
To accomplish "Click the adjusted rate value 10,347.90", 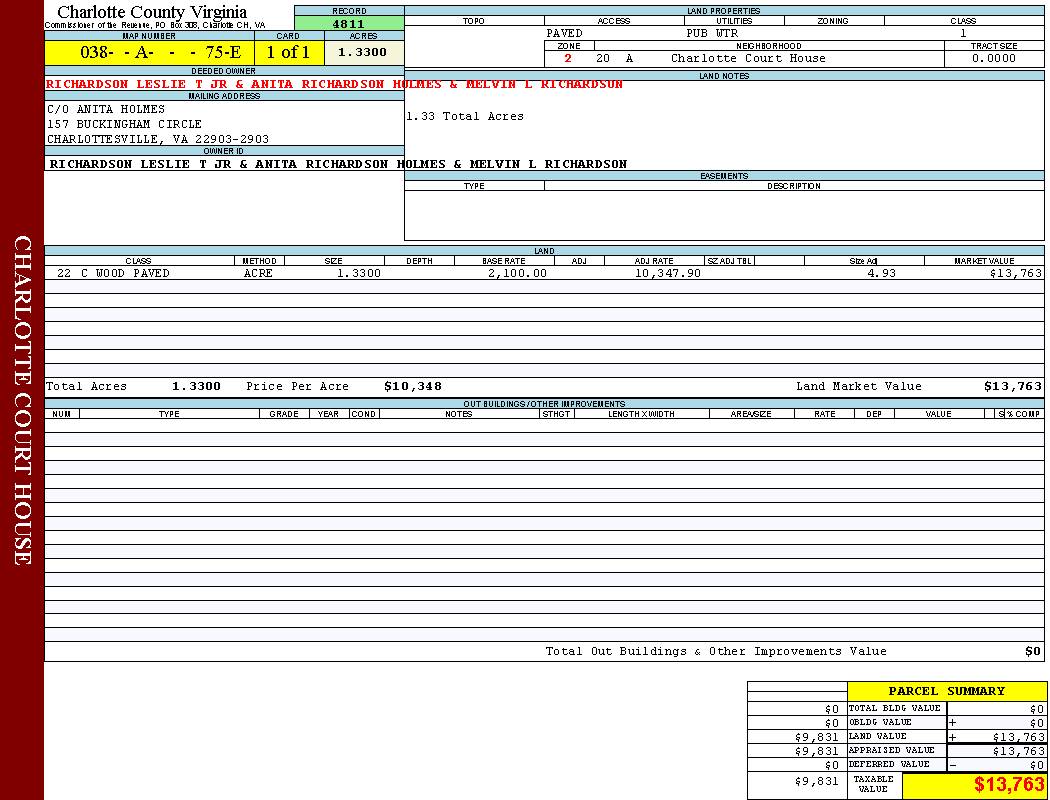I will point(667,273).
